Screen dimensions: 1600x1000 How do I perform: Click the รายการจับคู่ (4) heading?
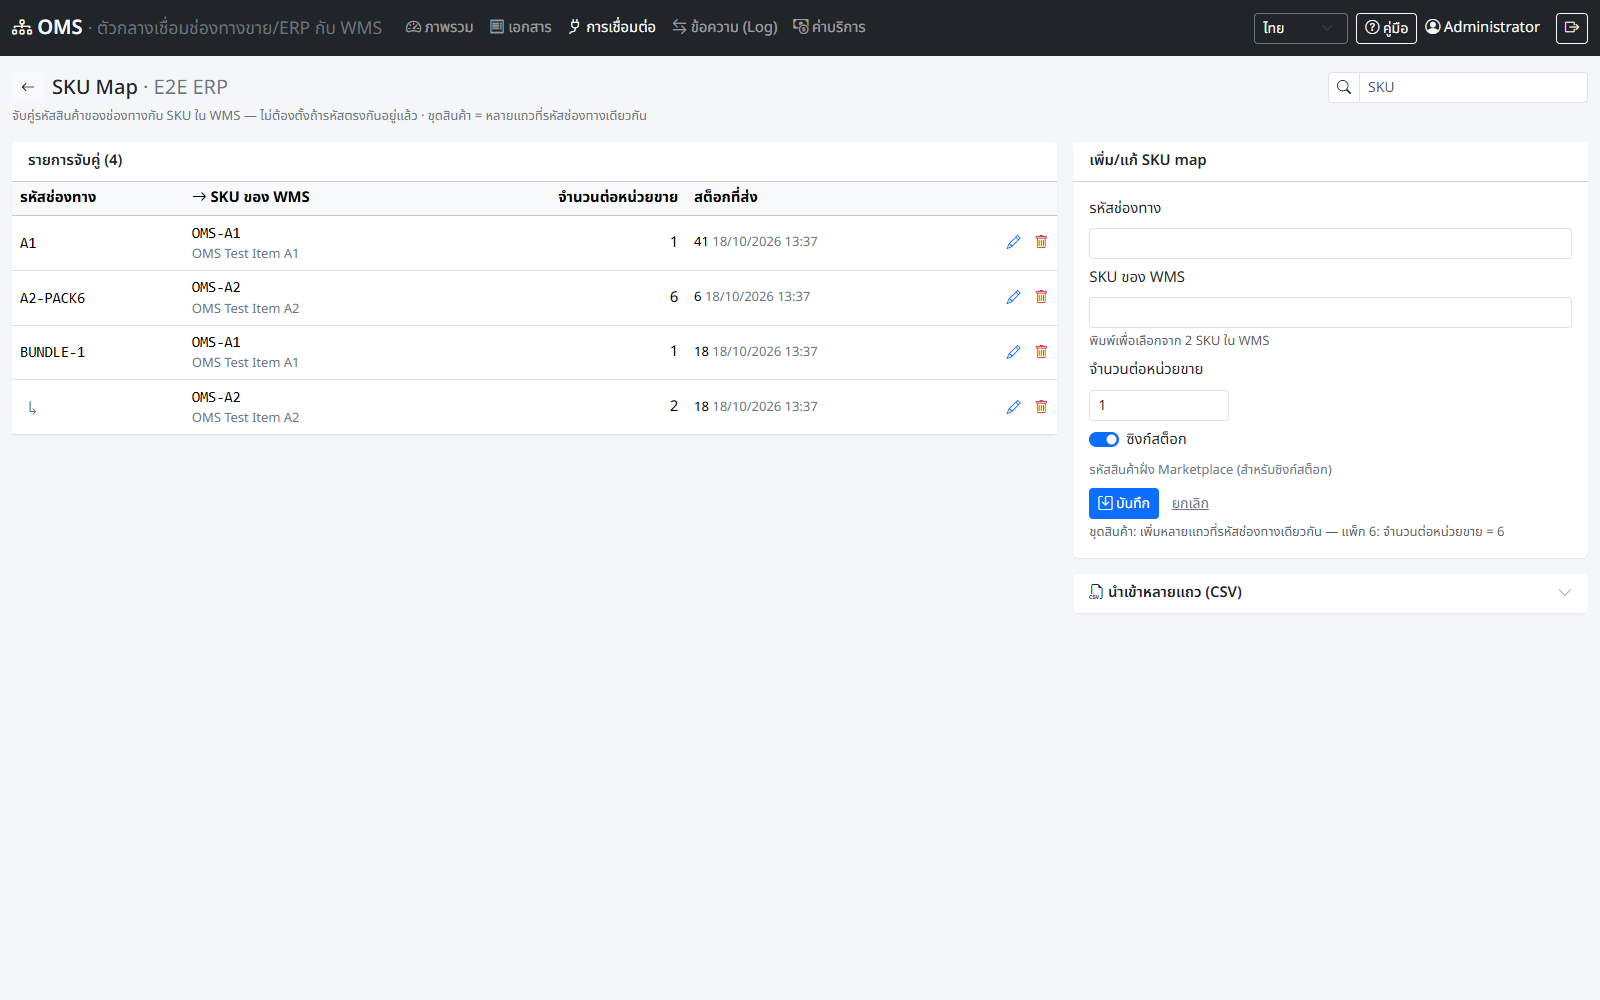point(75,160)
